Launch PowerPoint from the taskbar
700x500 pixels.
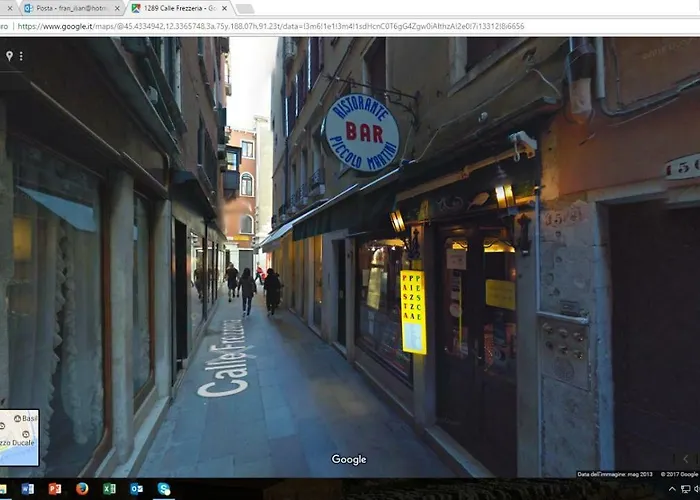point(55,488)
